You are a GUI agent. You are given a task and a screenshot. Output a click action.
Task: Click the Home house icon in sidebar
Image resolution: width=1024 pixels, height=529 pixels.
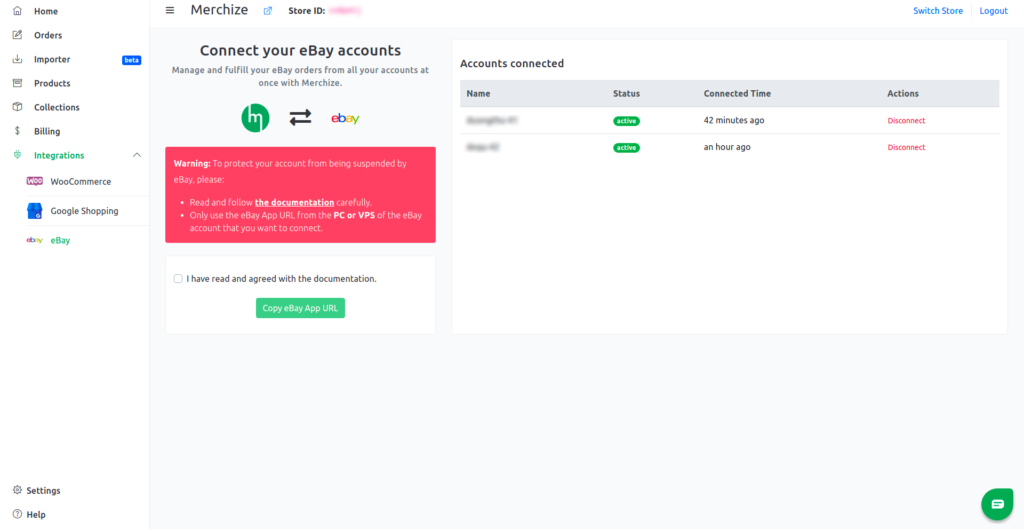[x=18, y=11]
